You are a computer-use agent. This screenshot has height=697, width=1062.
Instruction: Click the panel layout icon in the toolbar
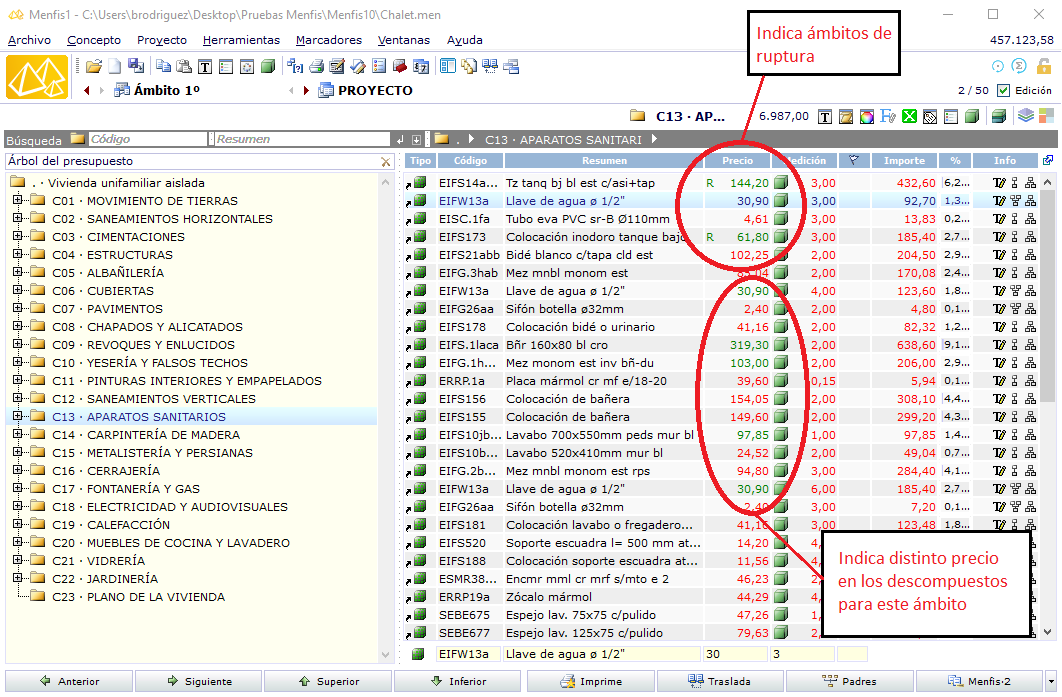click(x=447, y=66)
